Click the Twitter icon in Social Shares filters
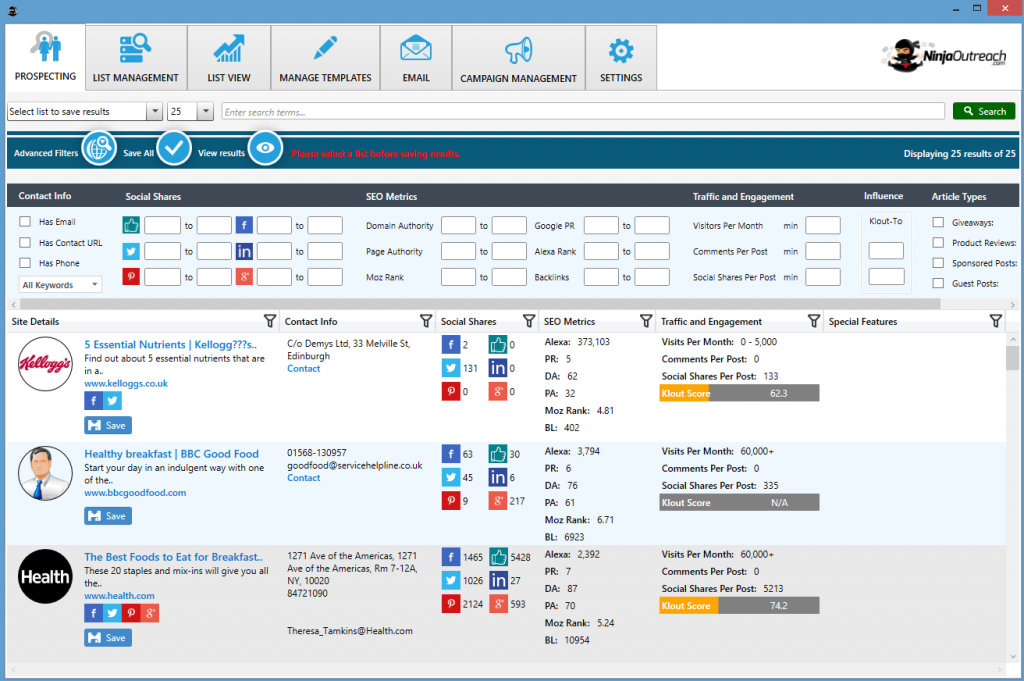This screenshot has width=1024, height=681. pos(131,251)
